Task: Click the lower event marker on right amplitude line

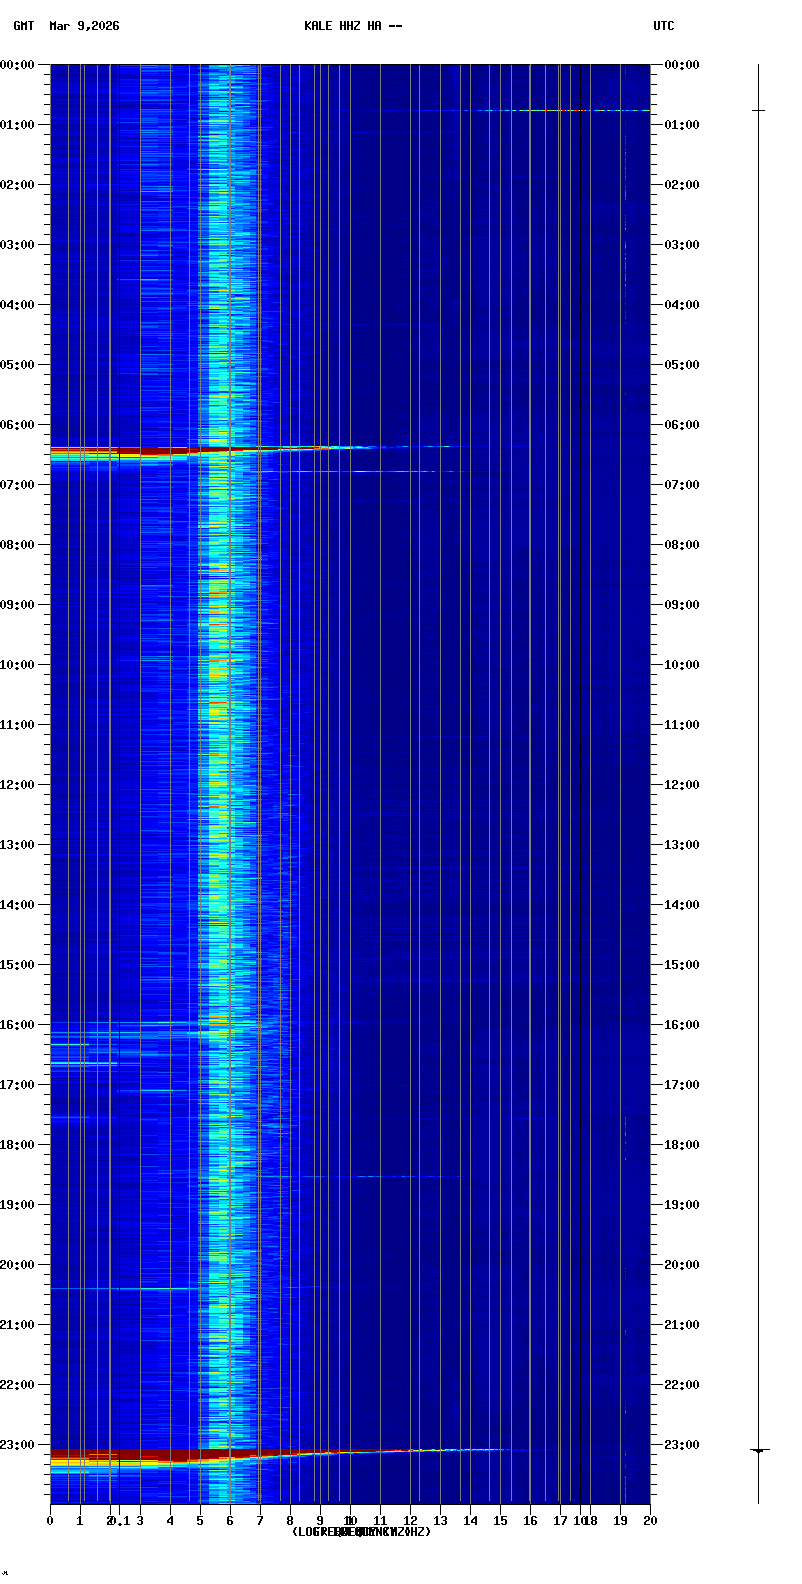Action: pyautogui.click(x=758, y=1450)
